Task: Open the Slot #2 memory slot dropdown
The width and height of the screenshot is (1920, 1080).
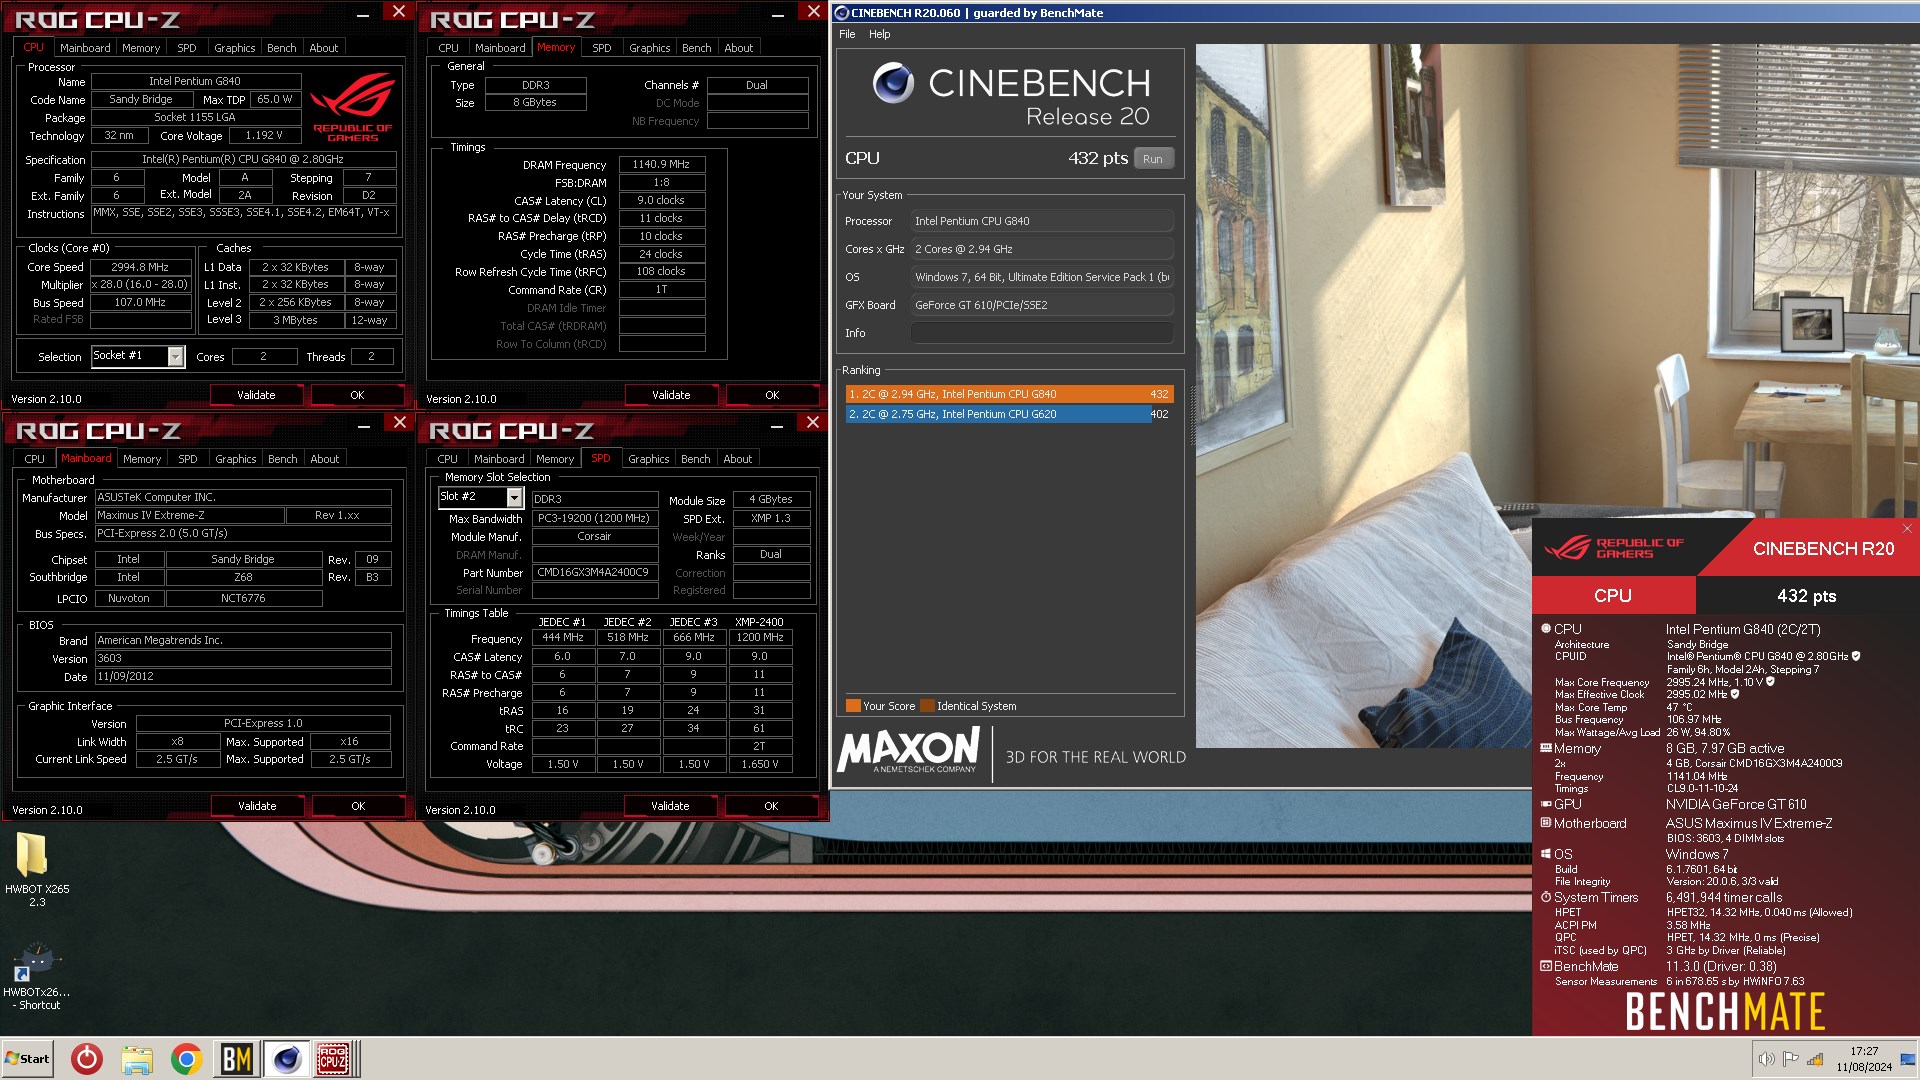Action: point(514,497)
